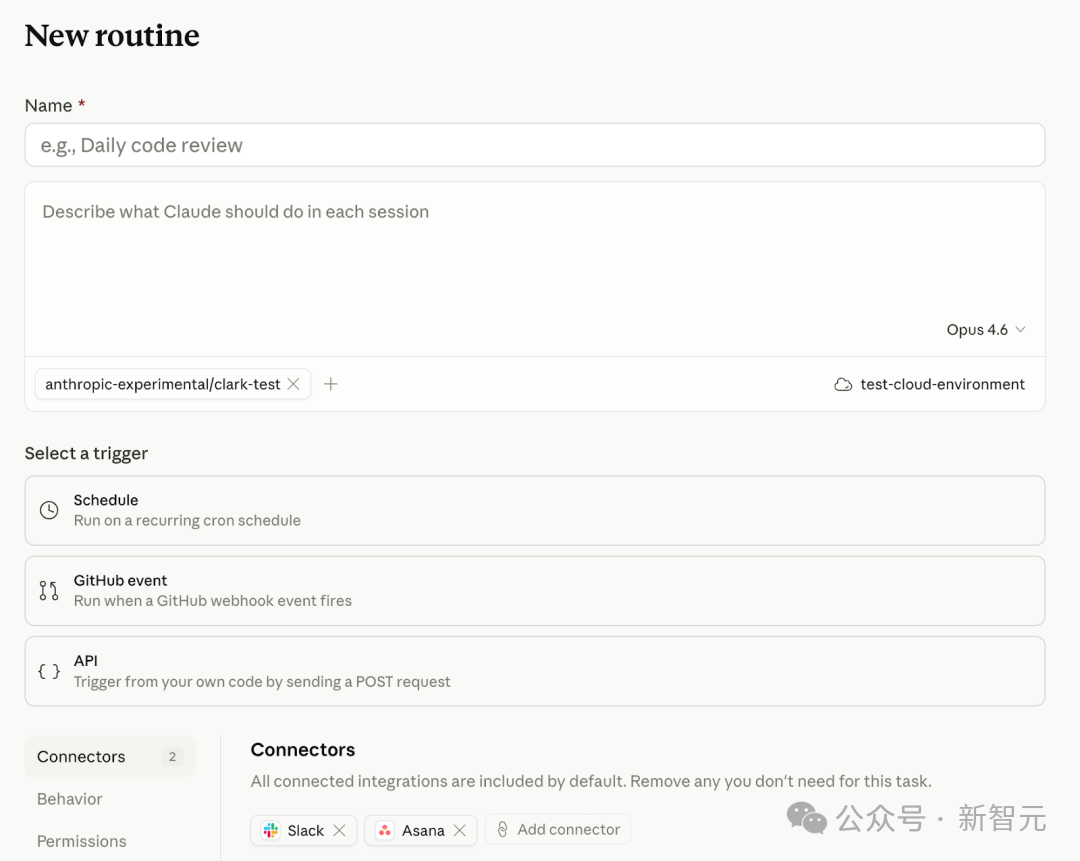Click 'Run when a GitHub webhook event fires'

(213, 601)
